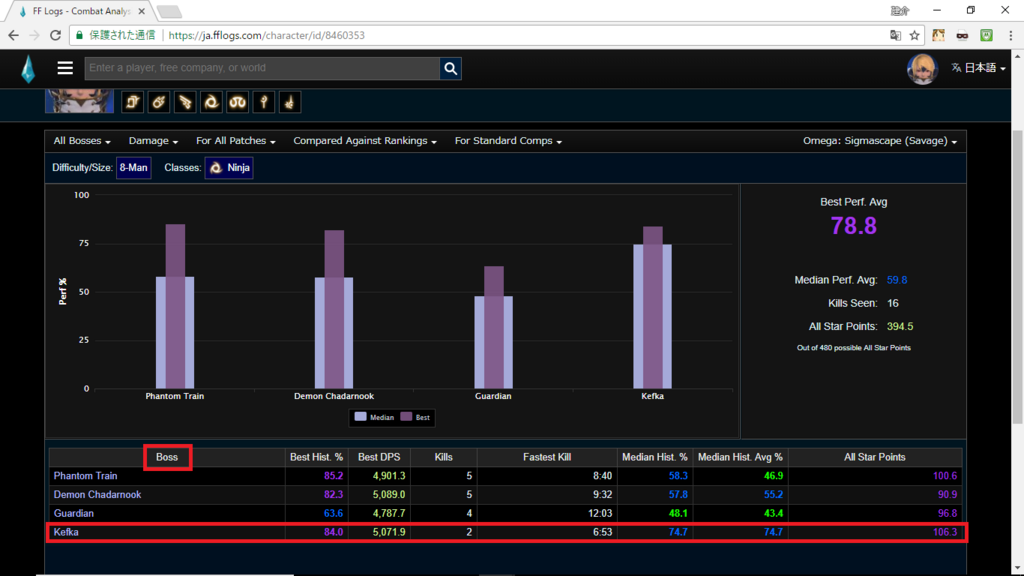
Task: Select the last job icon in row
Action: point(290,102)
